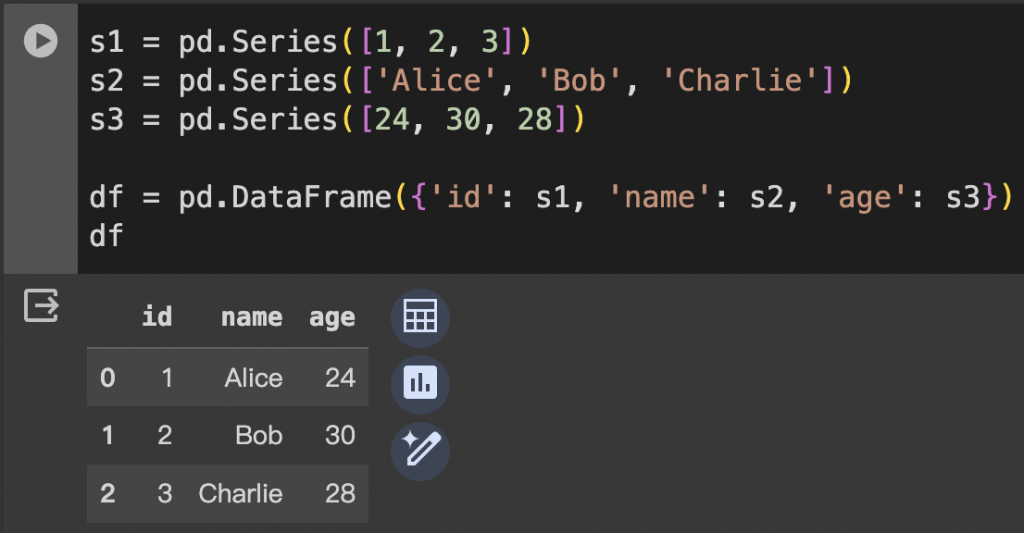
Task: Select the 'Charlie' cell in output table
Action: [x=240, y=493]
